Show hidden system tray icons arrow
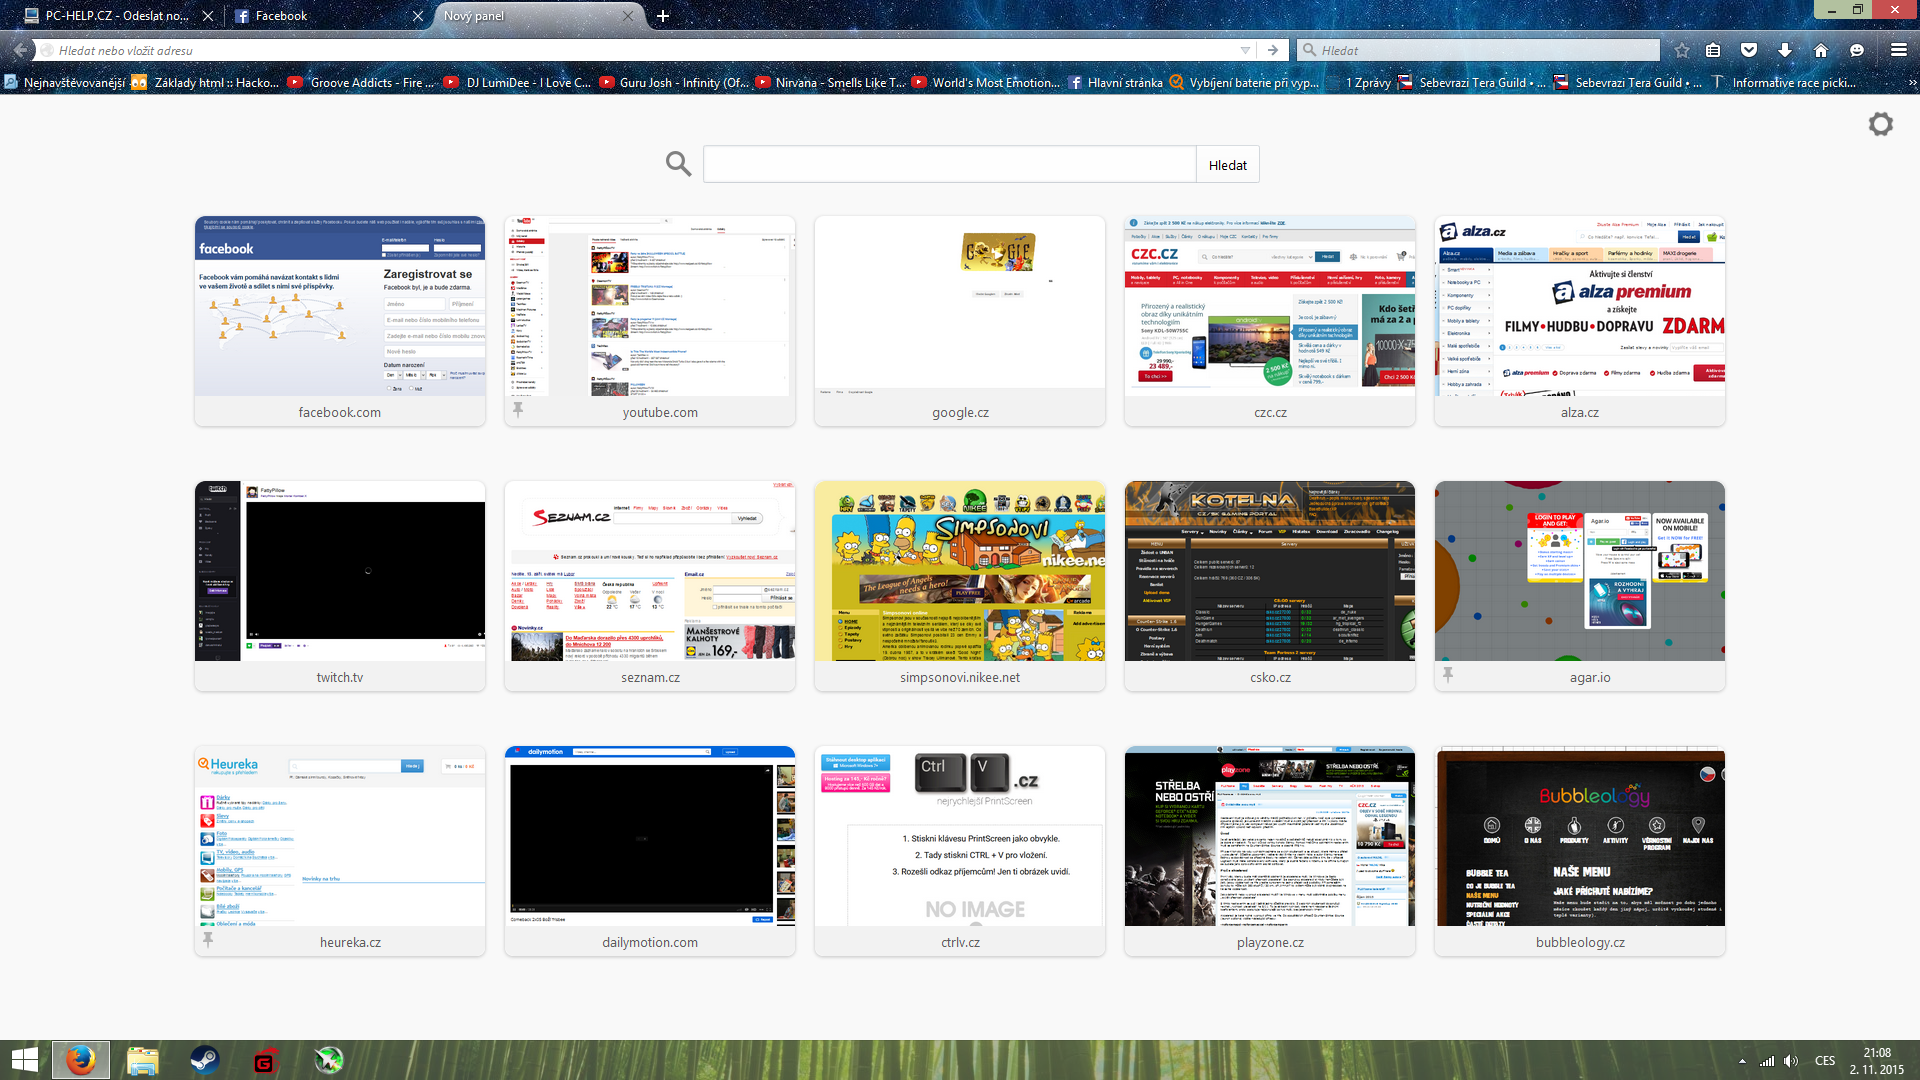1920x1080 pixels. (x=1742, y=1061)
